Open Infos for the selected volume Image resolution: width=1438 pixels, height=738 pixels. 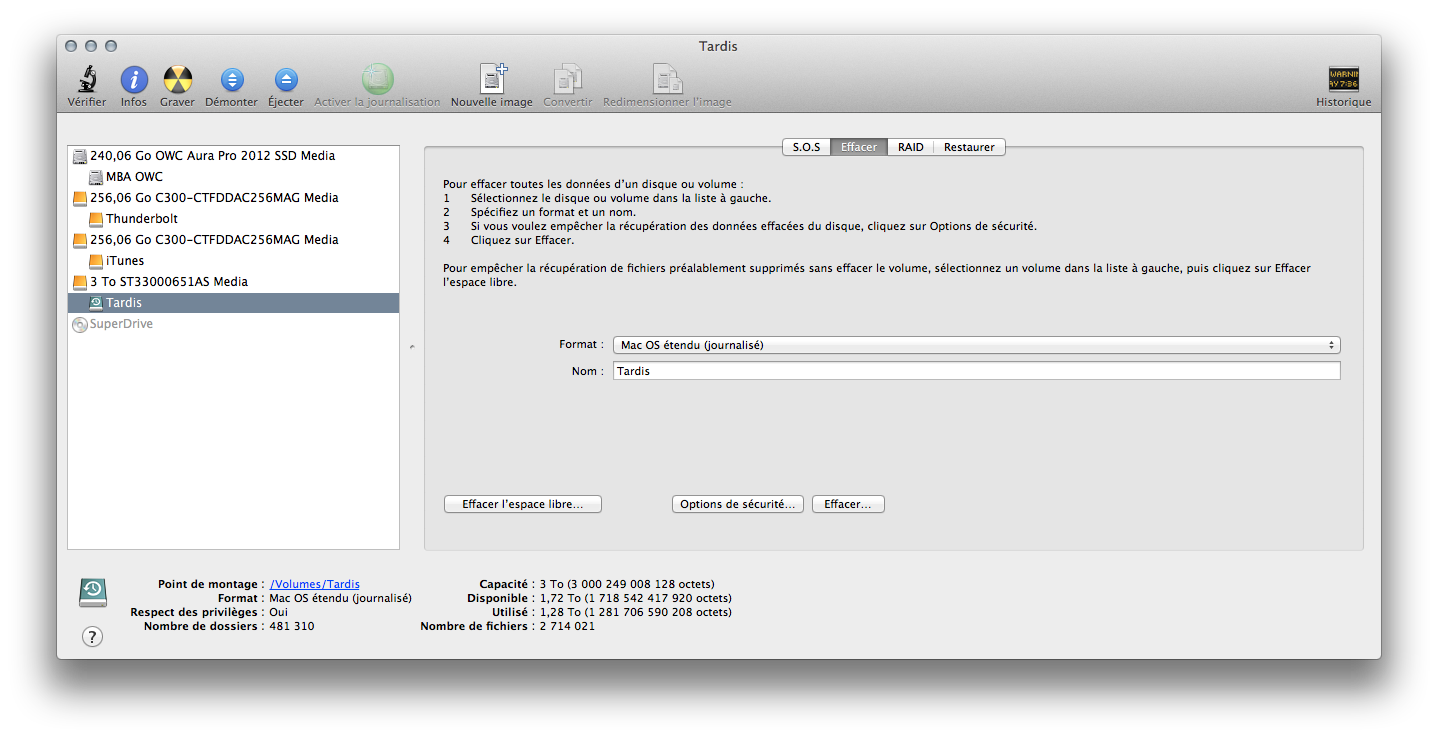pos(134,81)
